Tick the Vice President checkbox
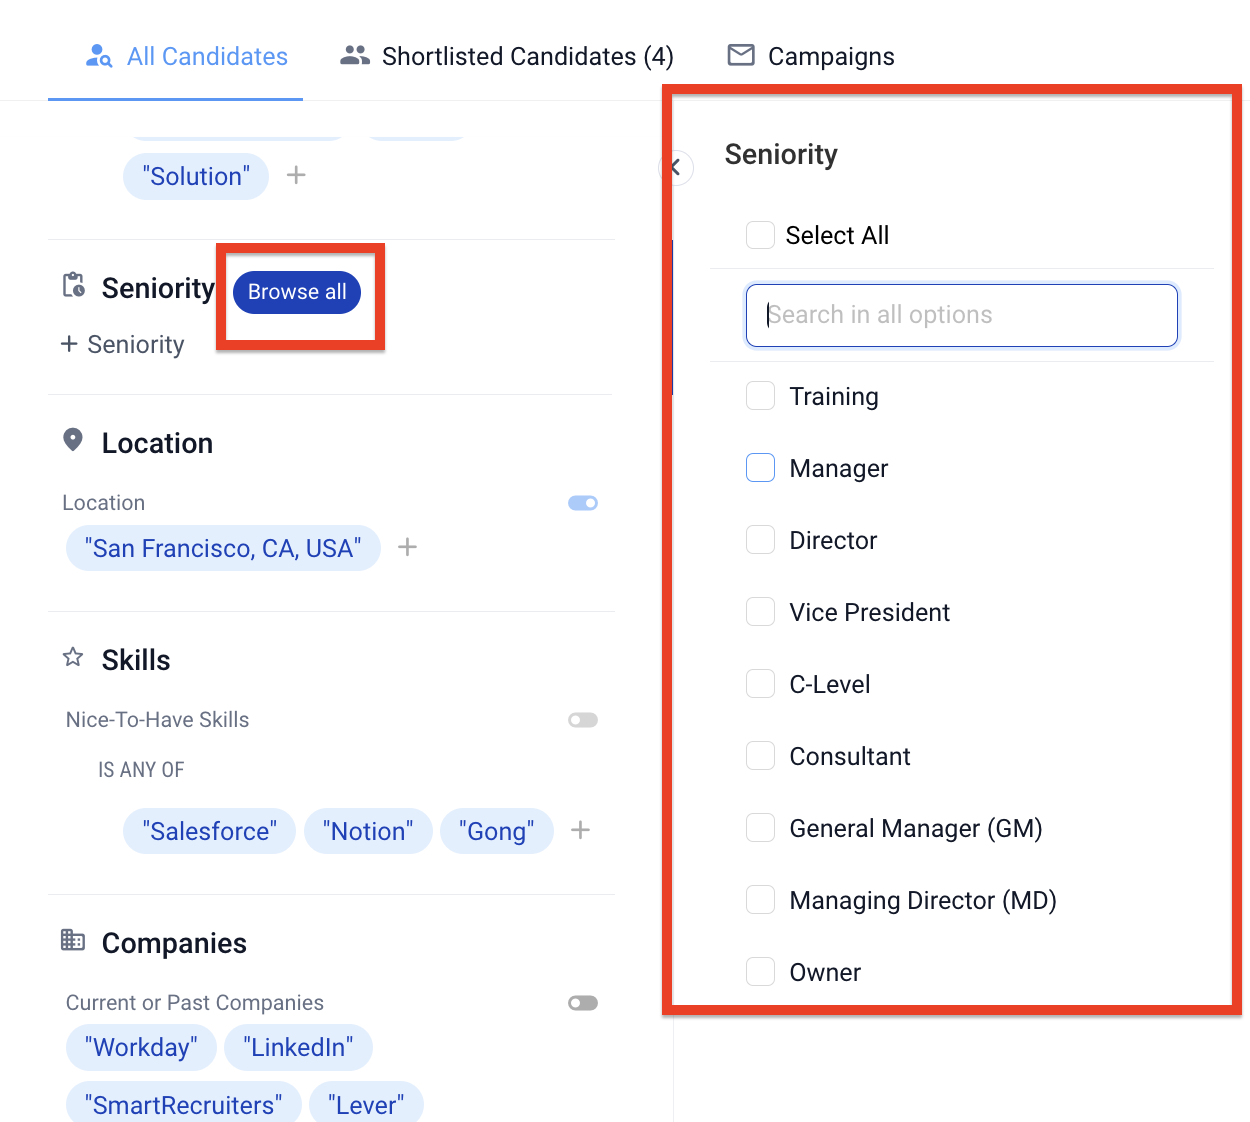 (760, 612)
